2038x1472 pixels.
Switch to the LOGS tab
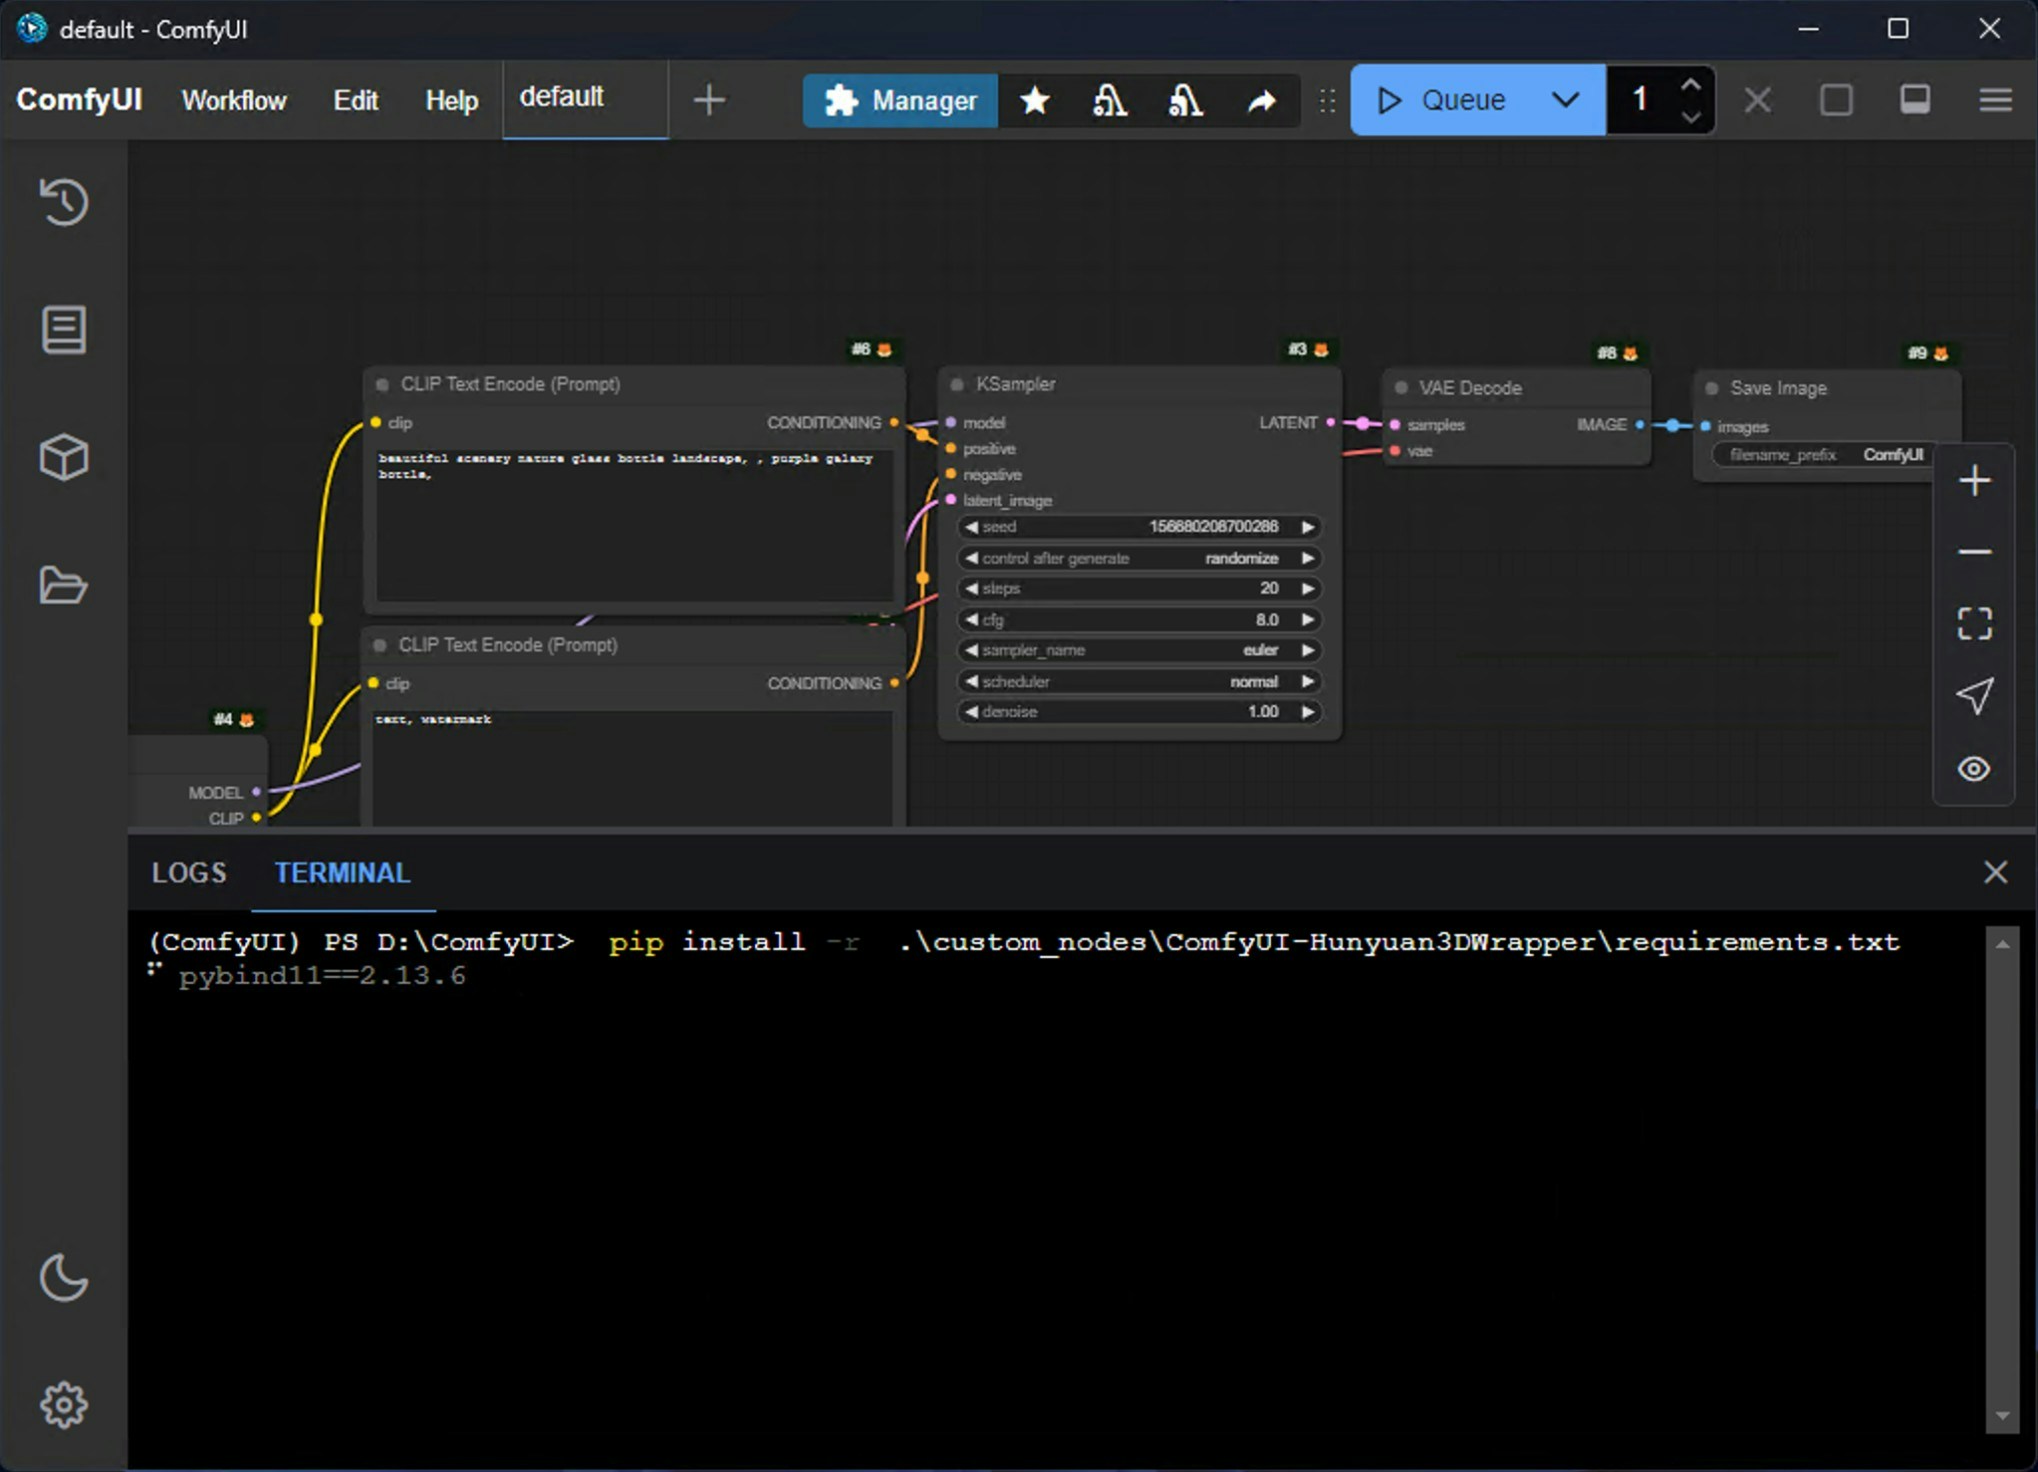188,872
